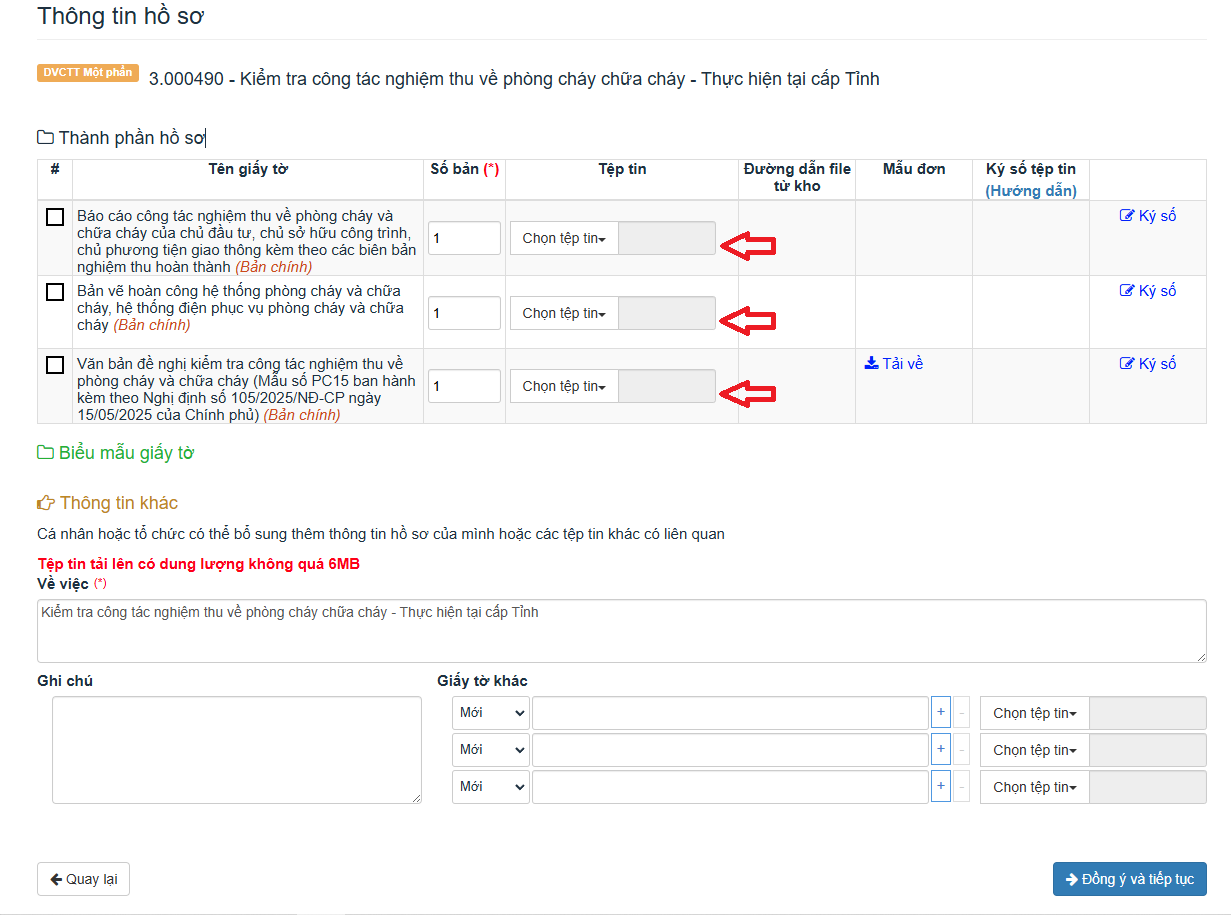Download the Mẫu đơn via Tải về
Image resolution: width=1231 pixels, height=915 pixels.
pyautogui.click(x=893, y=364)
